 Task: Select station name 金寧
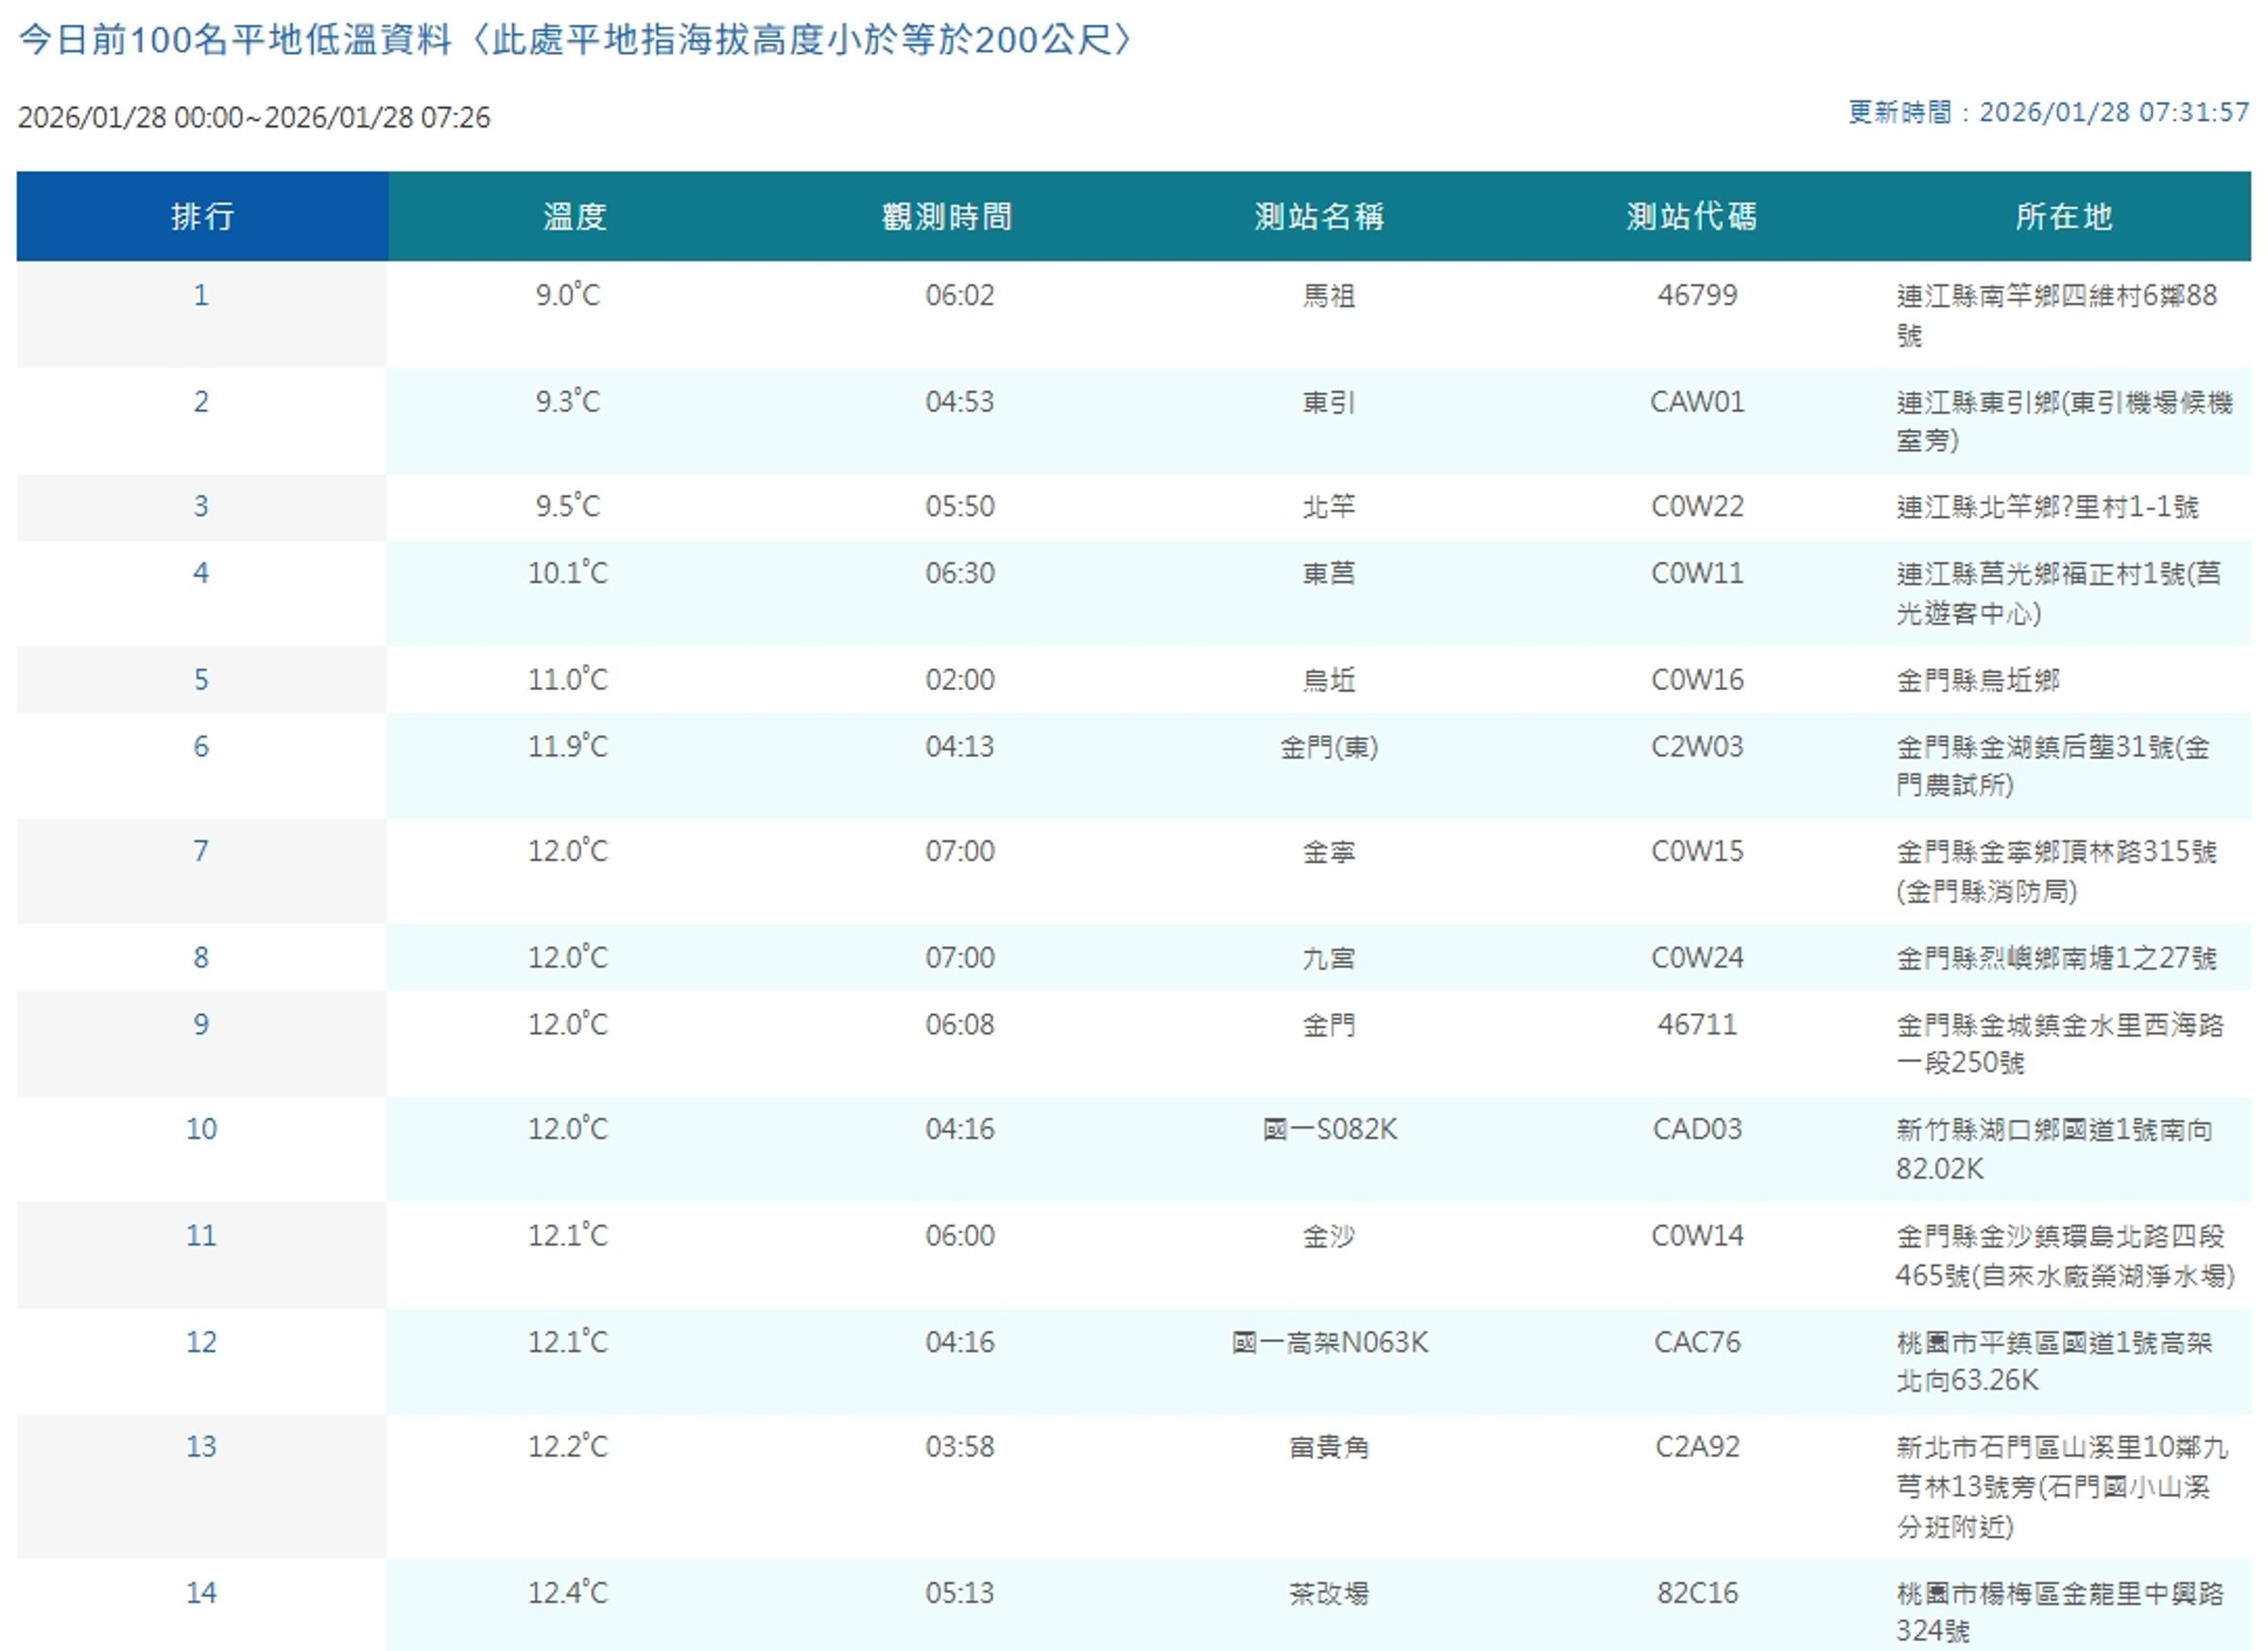tap(1329, 852)
